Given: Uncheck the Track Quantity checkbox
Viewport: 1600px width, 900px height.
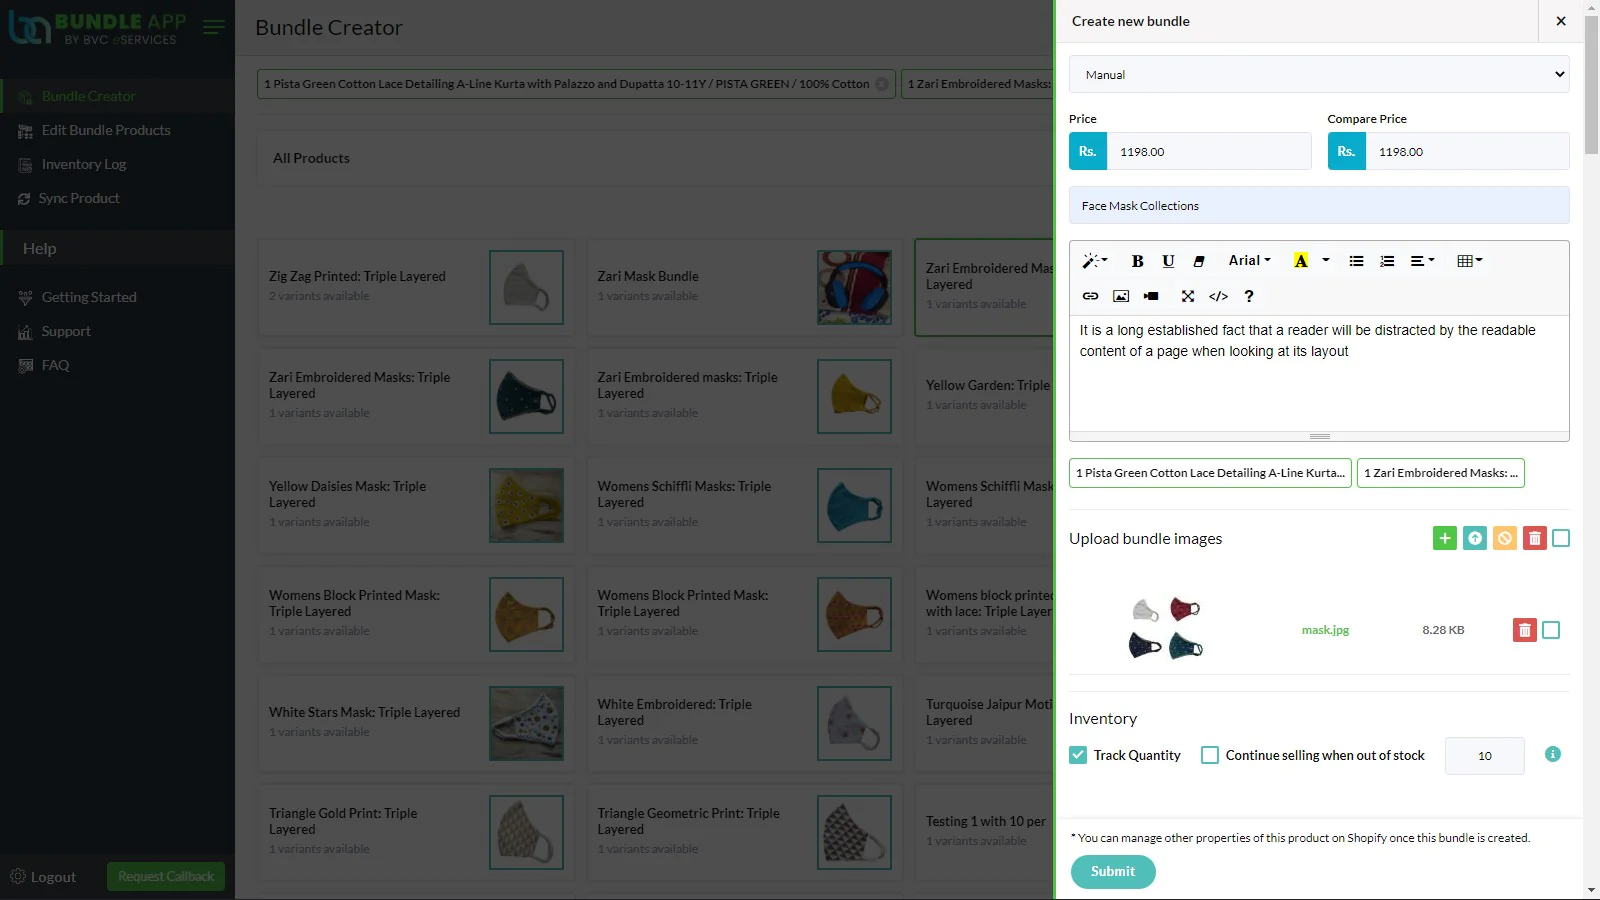Looking at the screenshot, I should [1078, 755].
